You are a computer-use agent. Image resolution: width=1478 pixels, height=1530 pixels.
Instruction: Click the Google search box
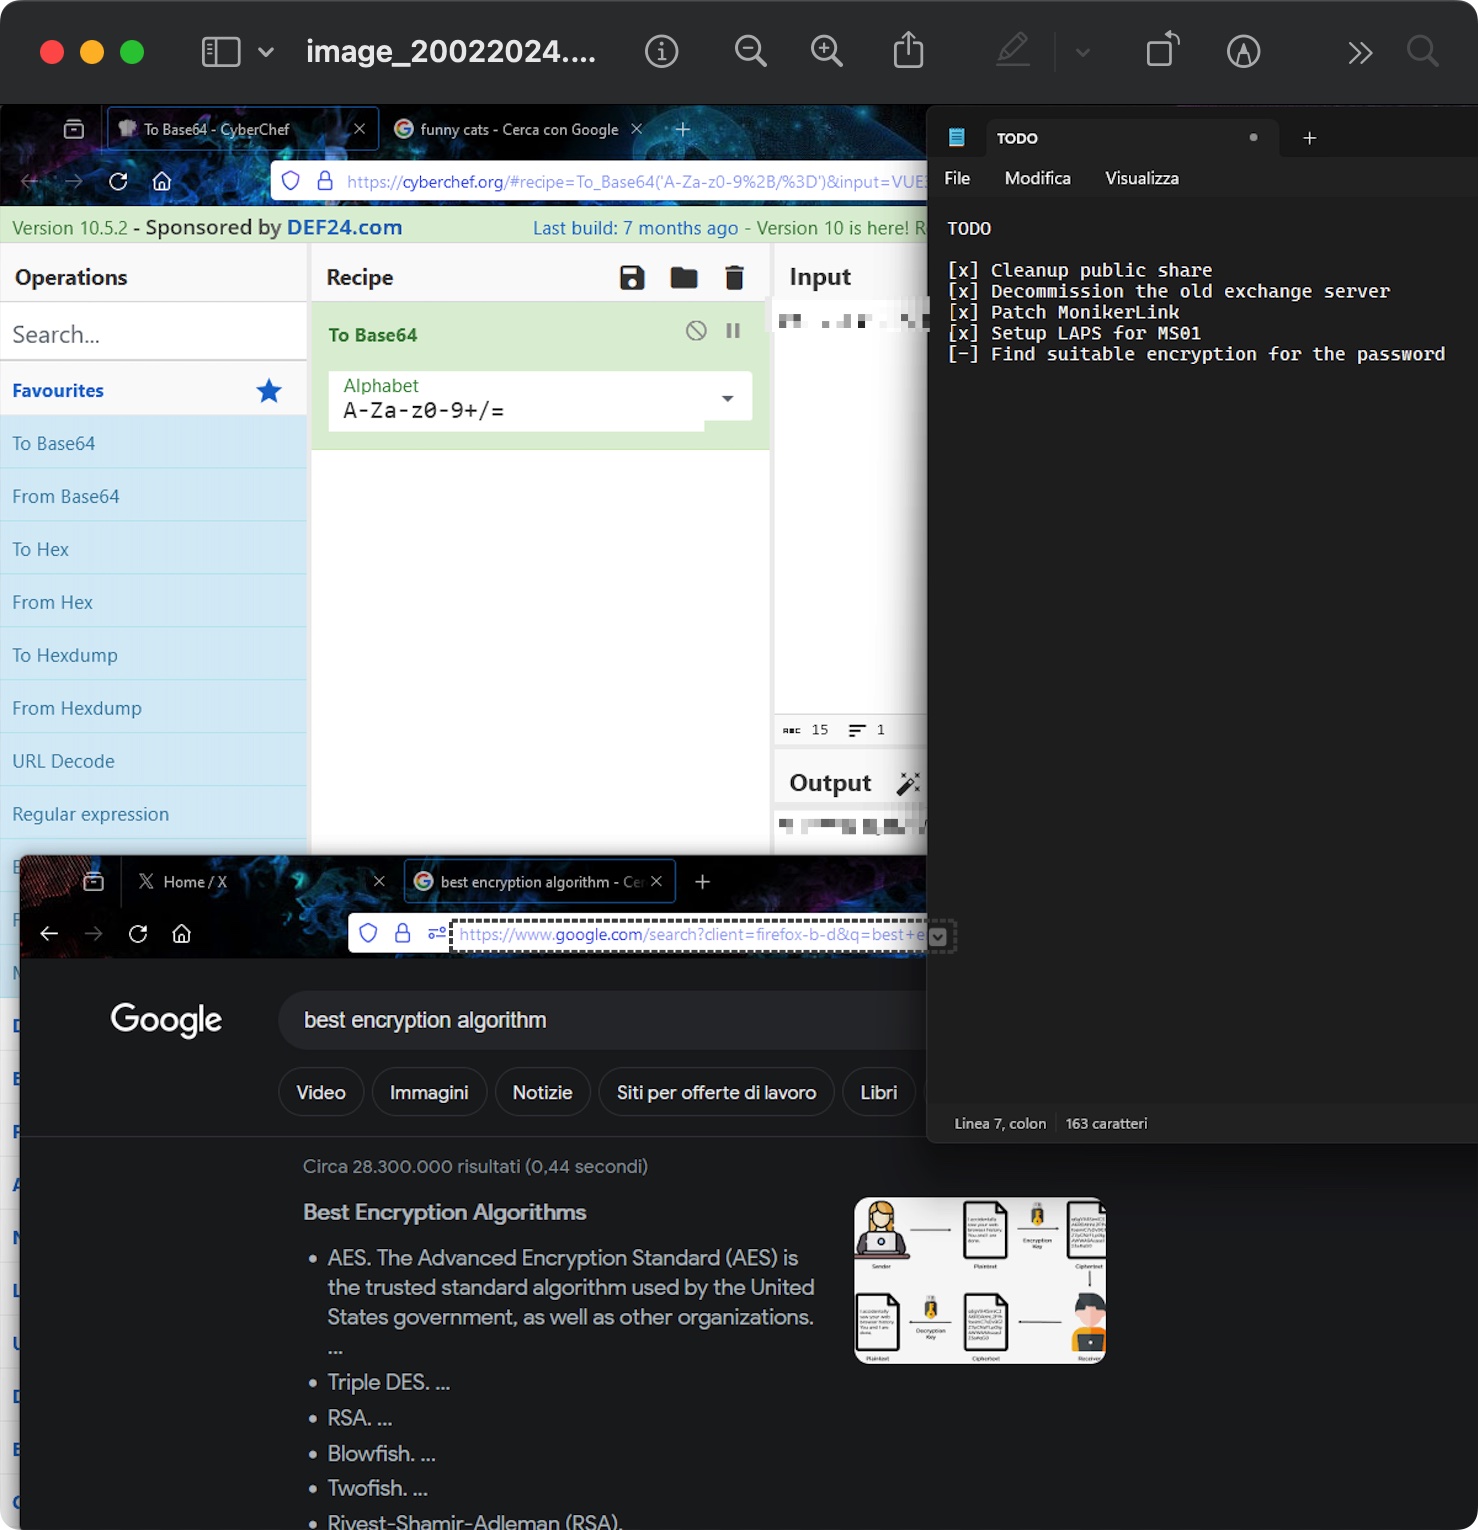point(603,1020)
